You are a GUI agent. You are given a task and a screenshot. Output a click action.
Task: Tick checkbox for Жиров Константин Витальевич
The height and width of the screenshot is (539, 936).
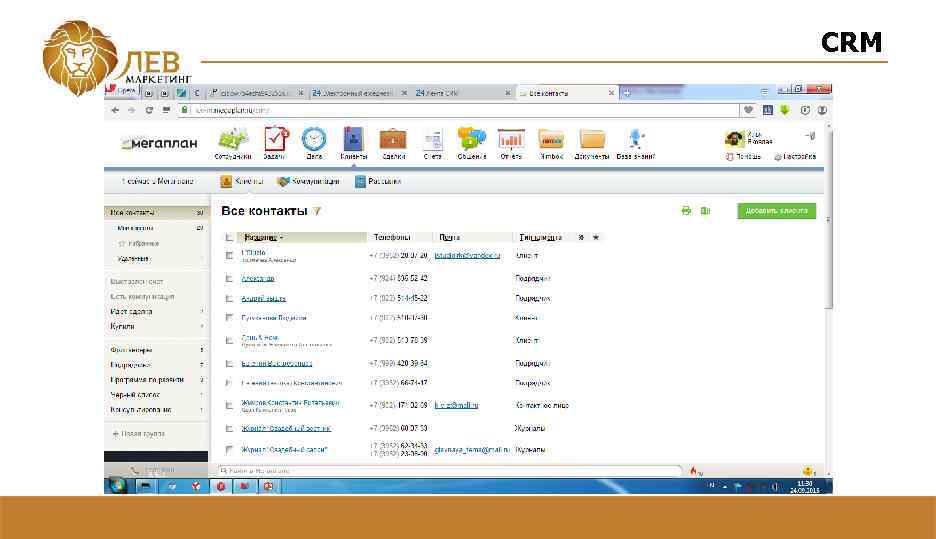pyautogui.click(x=229, y=405)
